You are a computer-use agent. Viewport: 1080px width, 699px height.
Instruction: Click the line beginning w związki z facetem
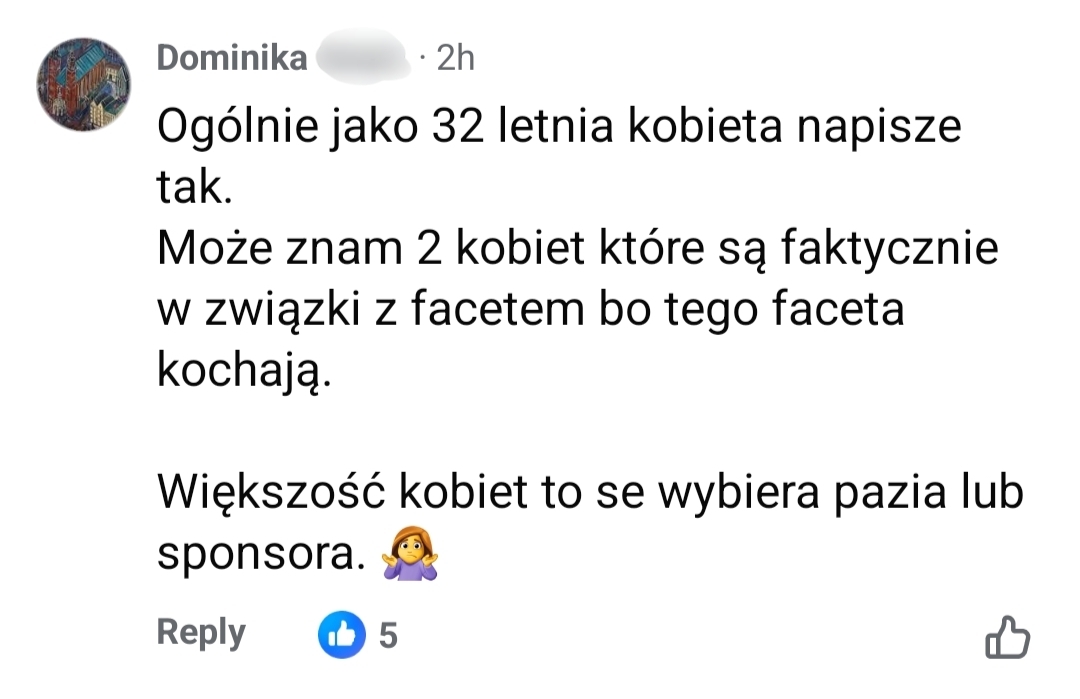point(530,310)
